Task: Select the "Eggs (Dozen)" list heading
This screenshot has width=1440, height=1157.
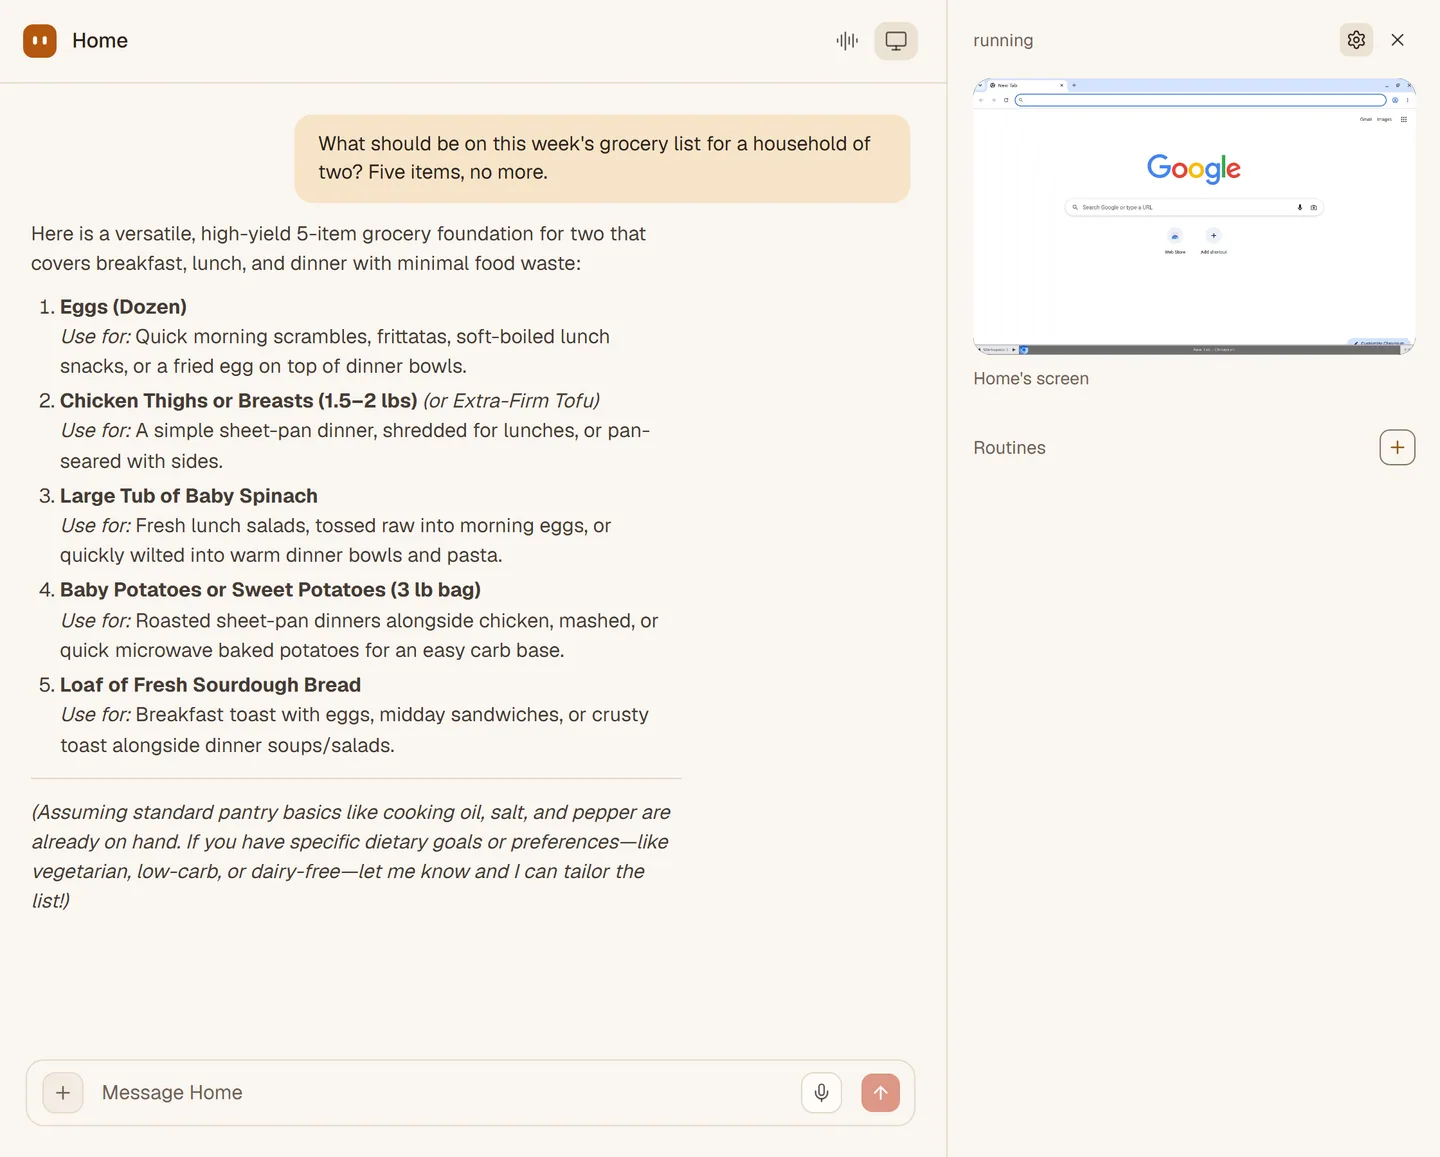Action: pos(123,307)
